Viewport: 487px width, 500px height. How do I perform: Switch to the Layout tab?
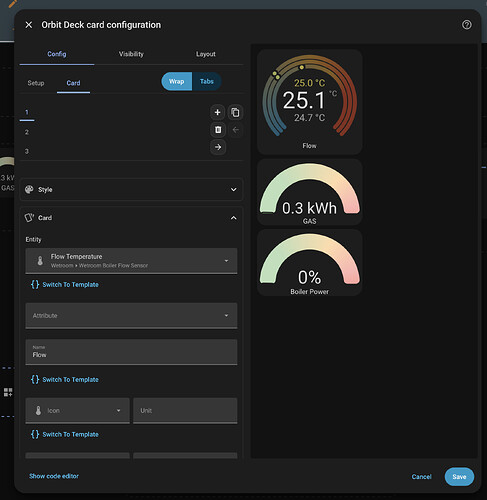(206, 54)
